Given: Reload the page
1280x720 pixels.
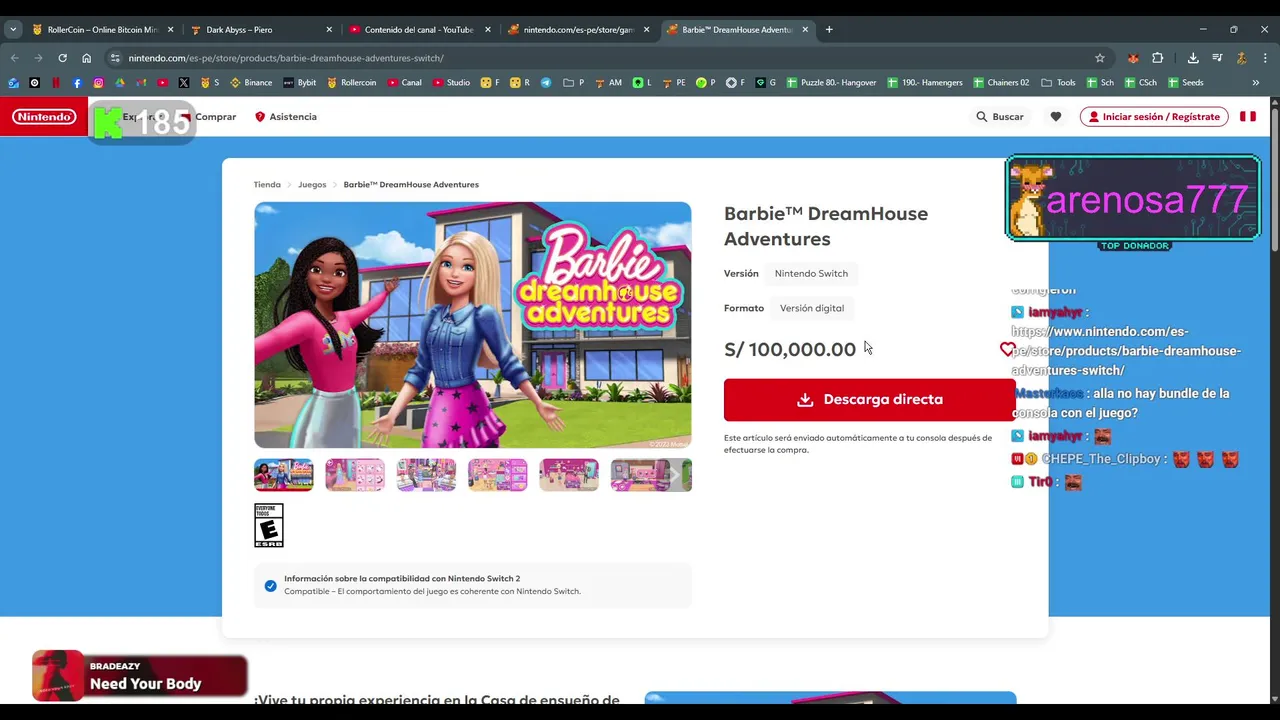Looking at the screenshot, I should 62,58.
